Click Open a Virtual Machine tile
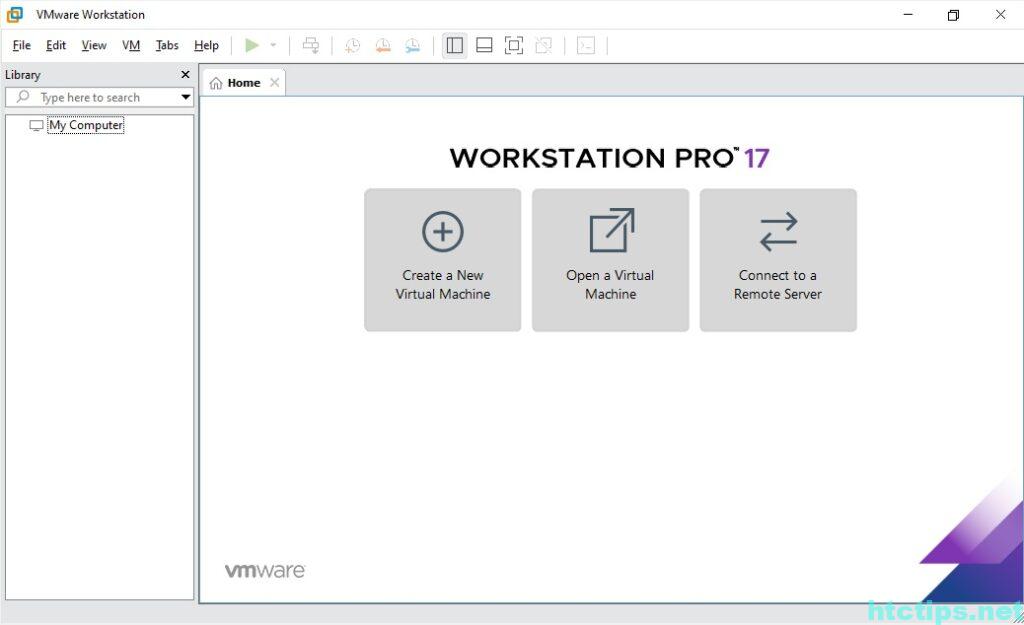Image resolution: width=1024 pixels, height=625 pixels. coord(610,260)
